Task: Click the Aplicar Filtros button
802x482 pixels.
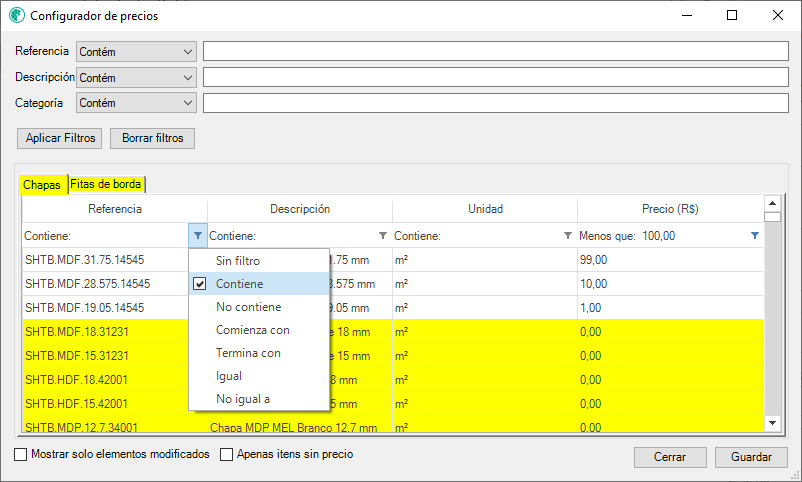Action: (60, 138)
